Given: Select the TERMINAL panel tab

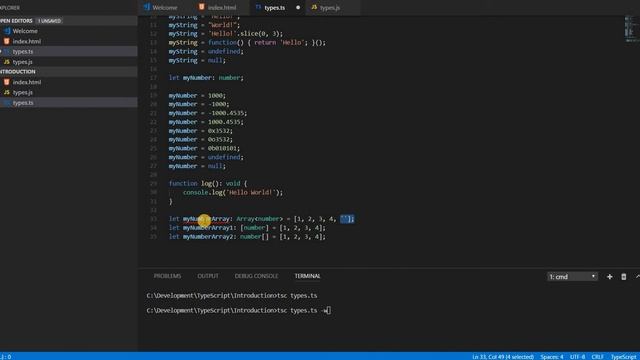Looking at the screenshot, I should tap(307, 276).
